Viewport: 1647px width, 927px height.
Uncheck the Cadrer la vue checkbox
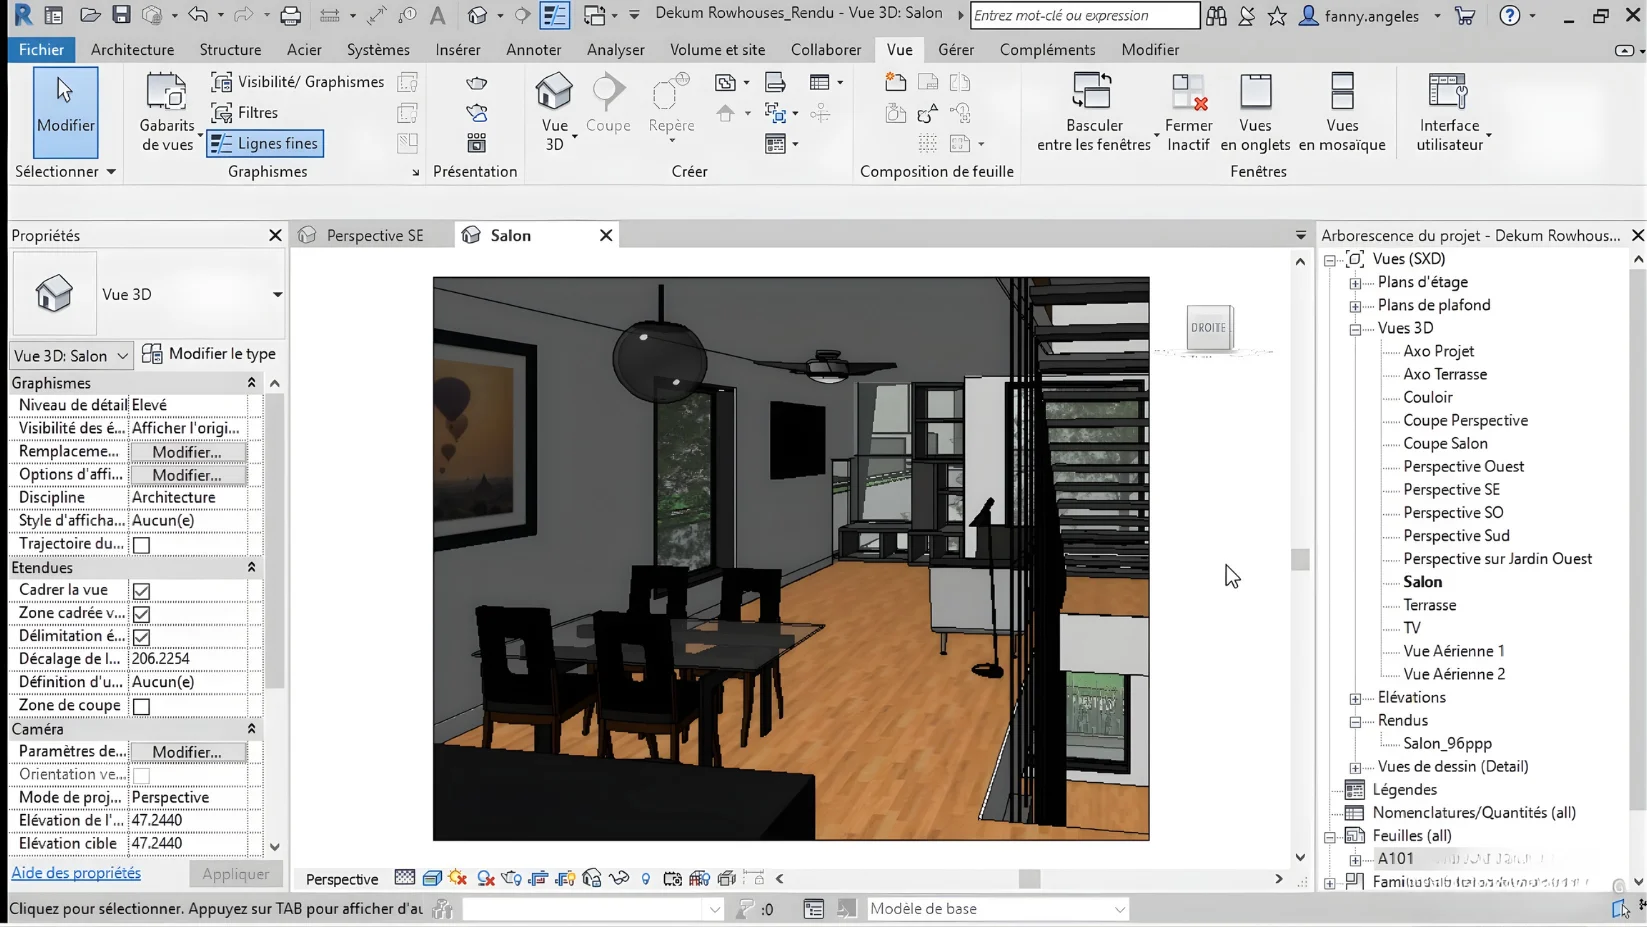tap(140, 590)
